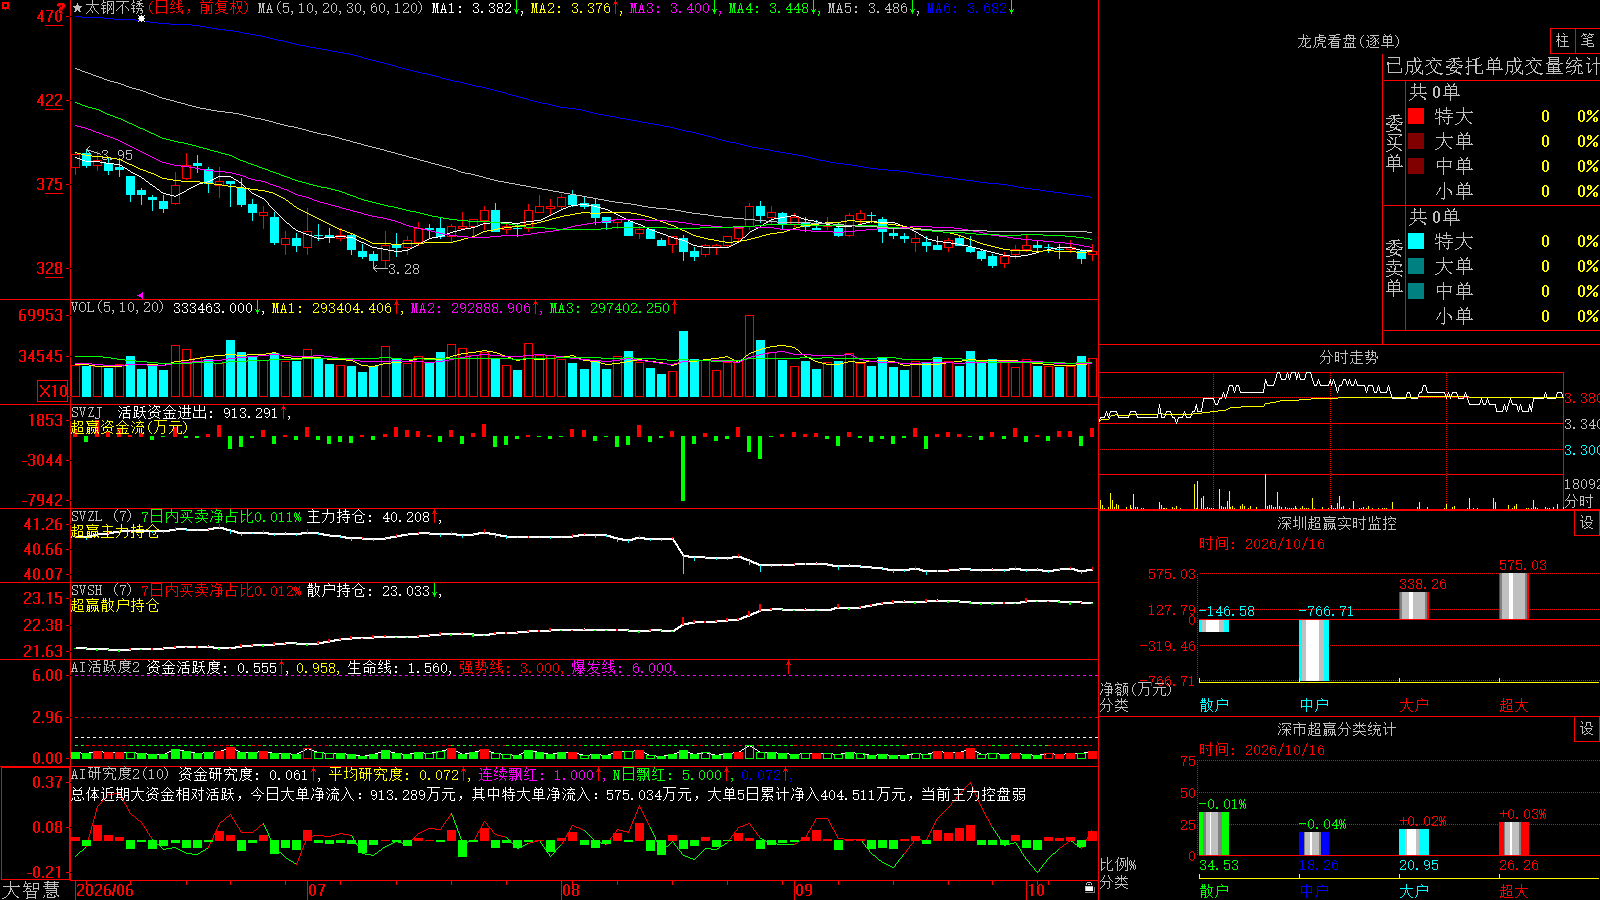
Task: Click the 大智慧 logo in bottom-left
Action: pyautogui.click(x=31, y=890)
